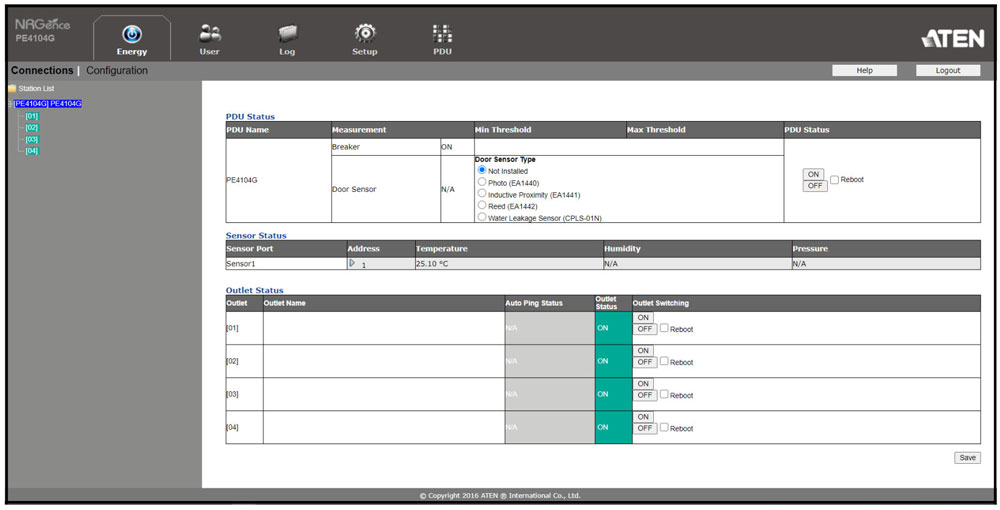This screenshot has width=1000, height=510.
Task: Click the NRGence PE4104G logo
Action: coord(43,30)
